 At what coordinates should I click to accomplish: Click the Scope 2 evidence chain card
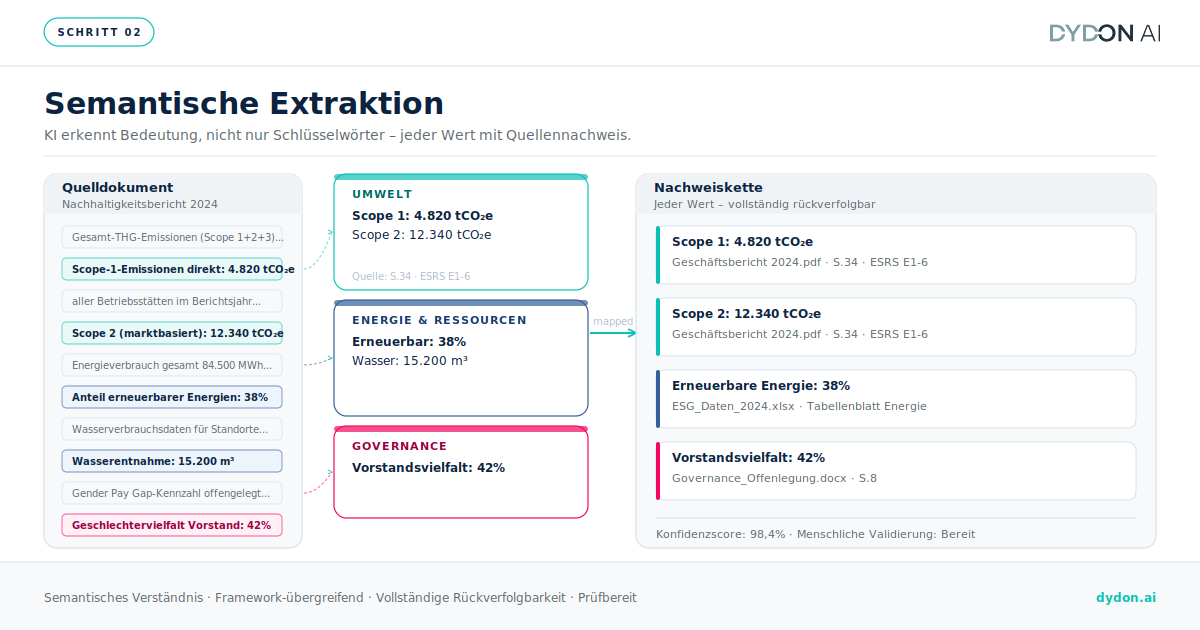(896, 327)
